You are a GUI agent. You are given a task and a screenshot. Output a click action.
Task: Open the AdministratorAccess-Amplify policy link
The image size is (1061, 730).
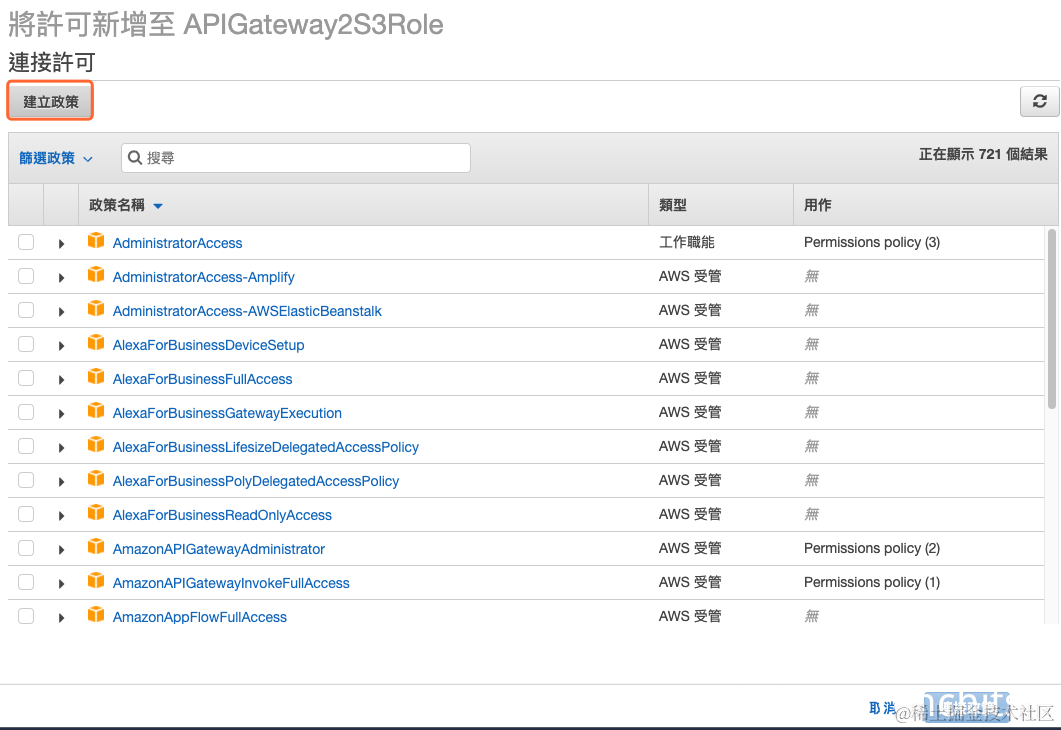(204, 277)
